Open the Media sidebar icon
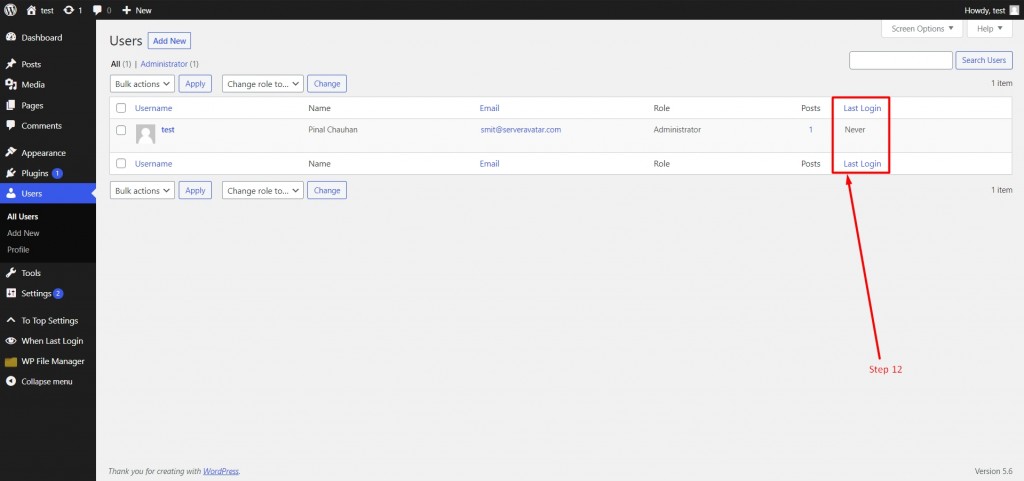This screenshot has height=481, width=1024. pos(10,85)
